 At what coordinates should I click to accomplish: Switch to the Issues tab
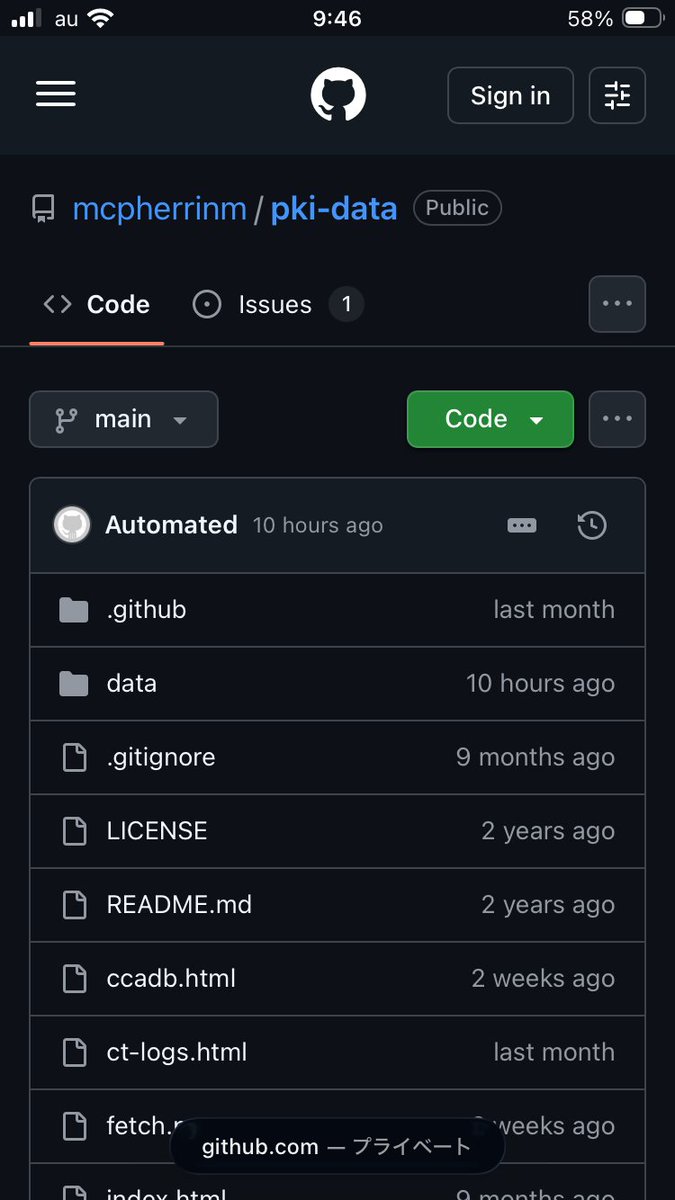tap(277, 305)
